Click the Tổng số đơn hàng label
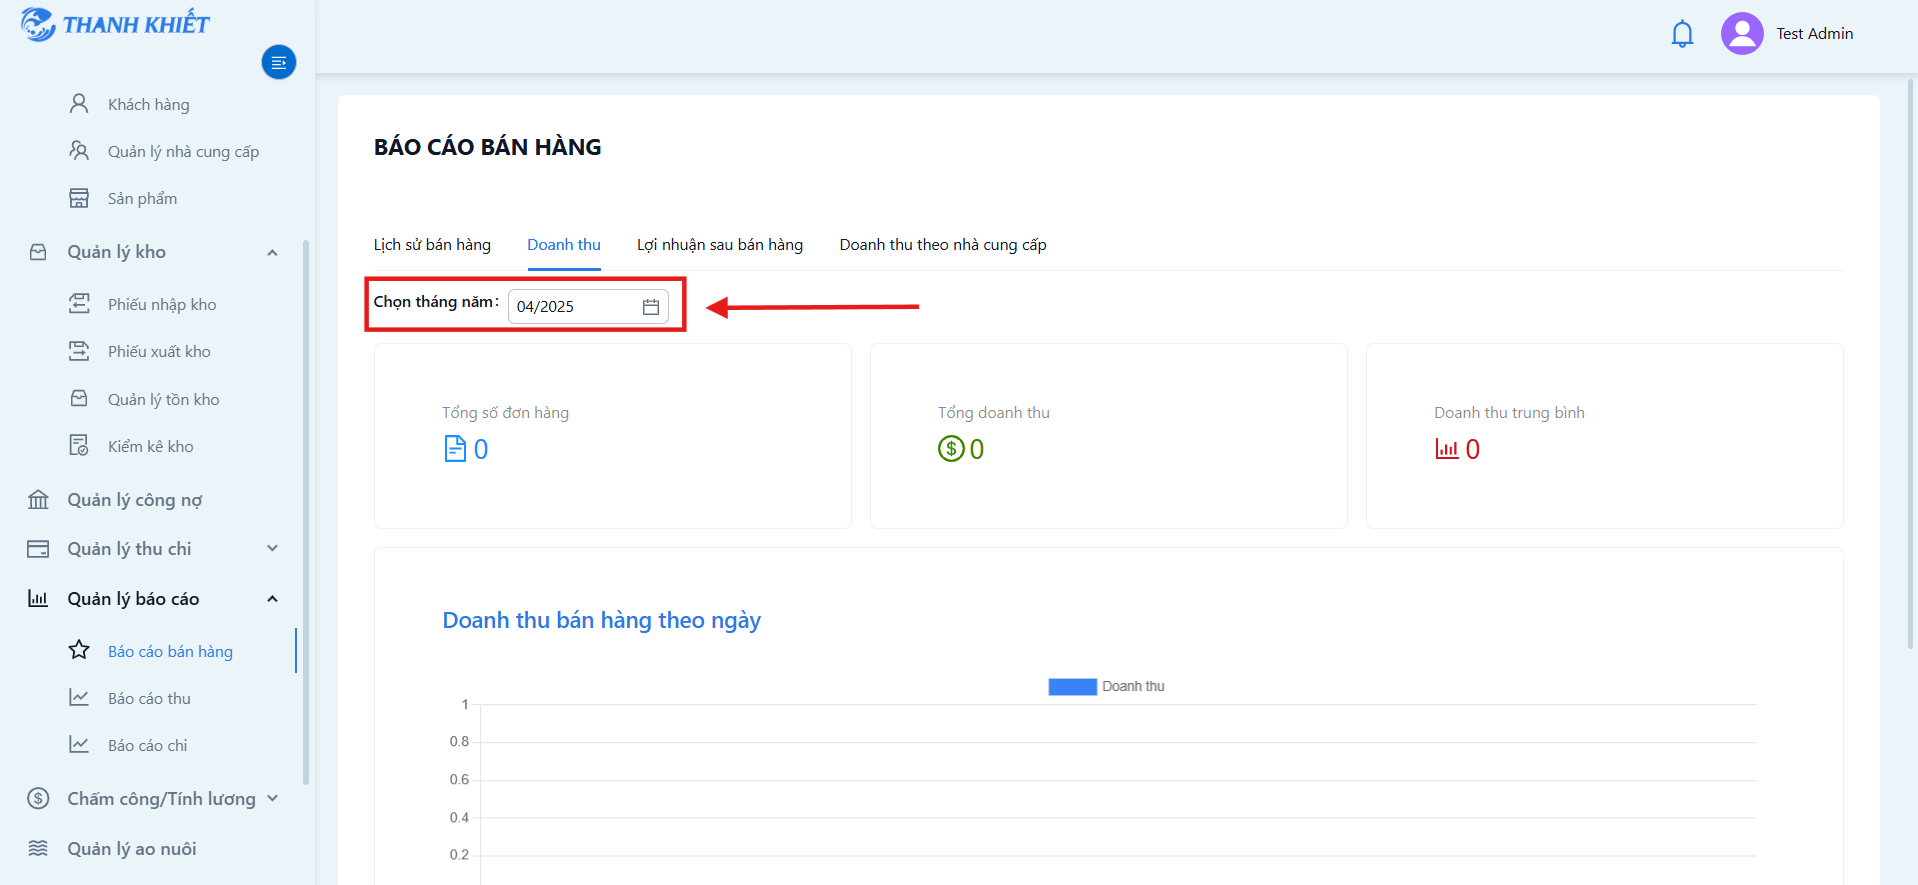 coord(505,413)
